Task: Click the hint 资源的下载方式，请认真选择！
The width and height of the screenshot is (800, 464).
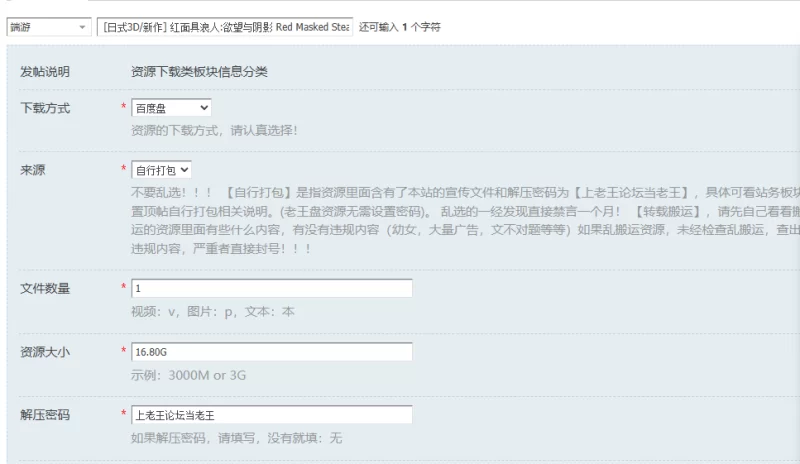Action: (214, 131)
